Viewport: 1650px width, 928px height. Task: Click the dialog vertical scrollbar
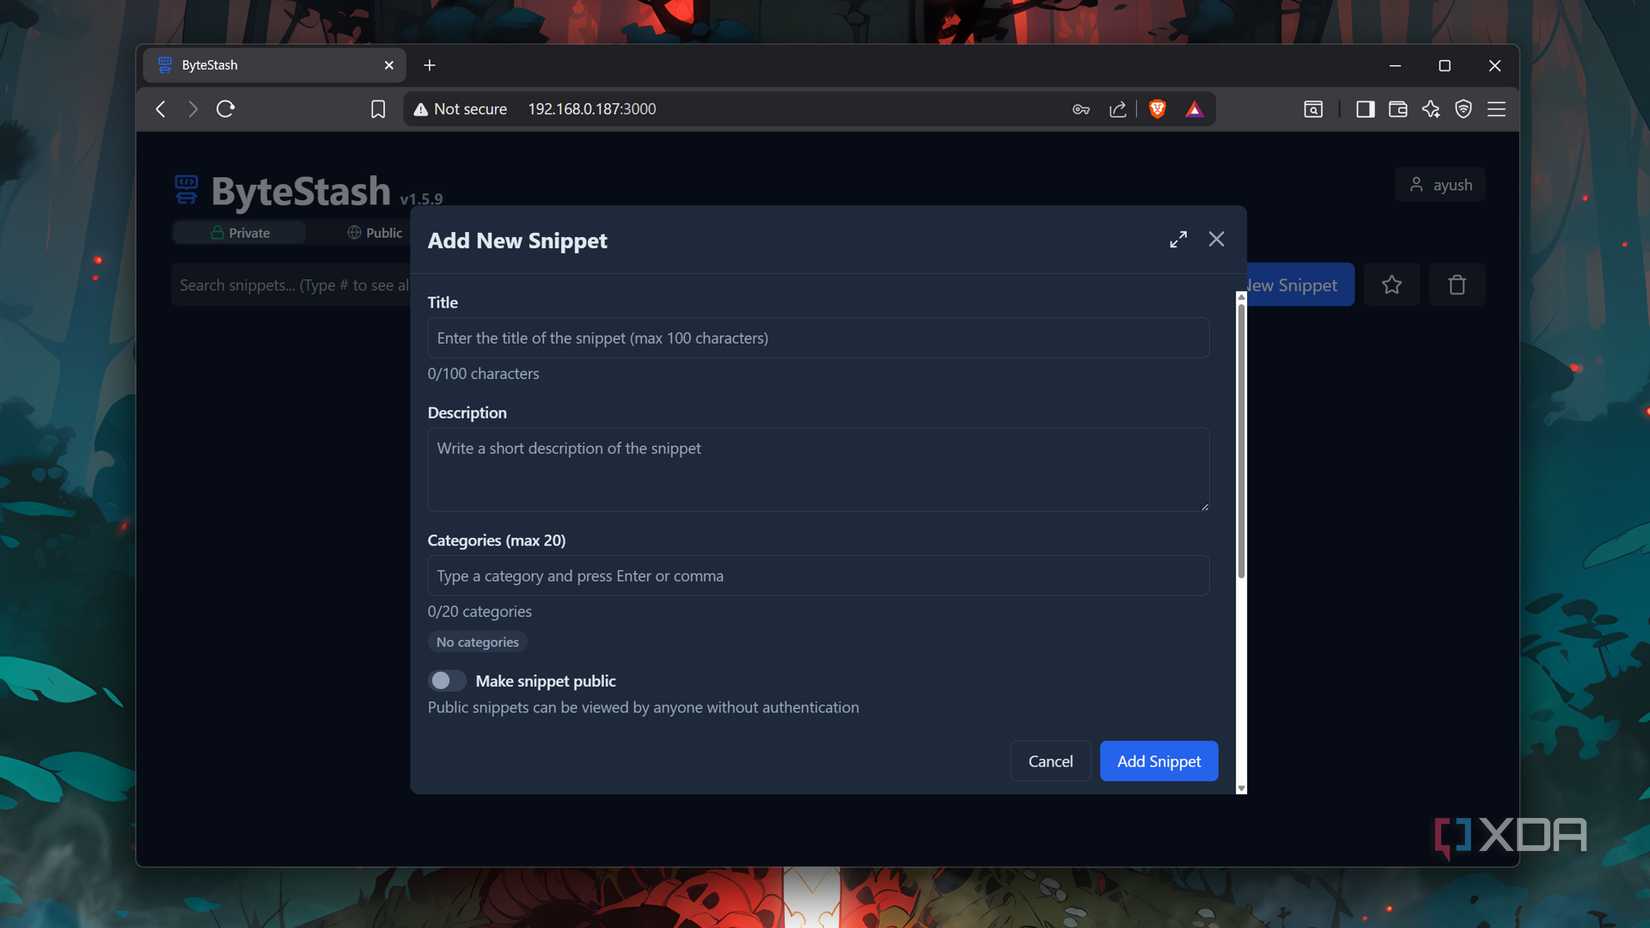coord(1241,440)
